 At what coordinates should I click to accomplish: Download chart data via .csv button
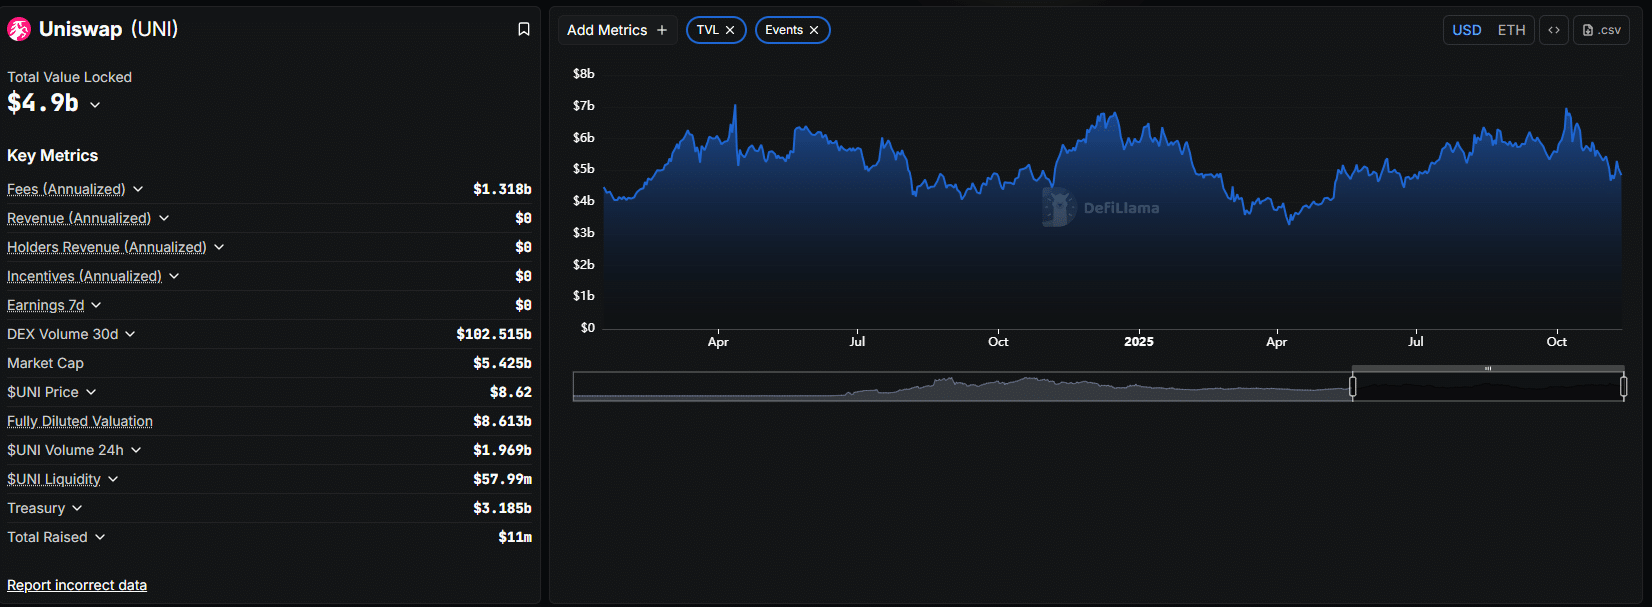[1601, 30]
